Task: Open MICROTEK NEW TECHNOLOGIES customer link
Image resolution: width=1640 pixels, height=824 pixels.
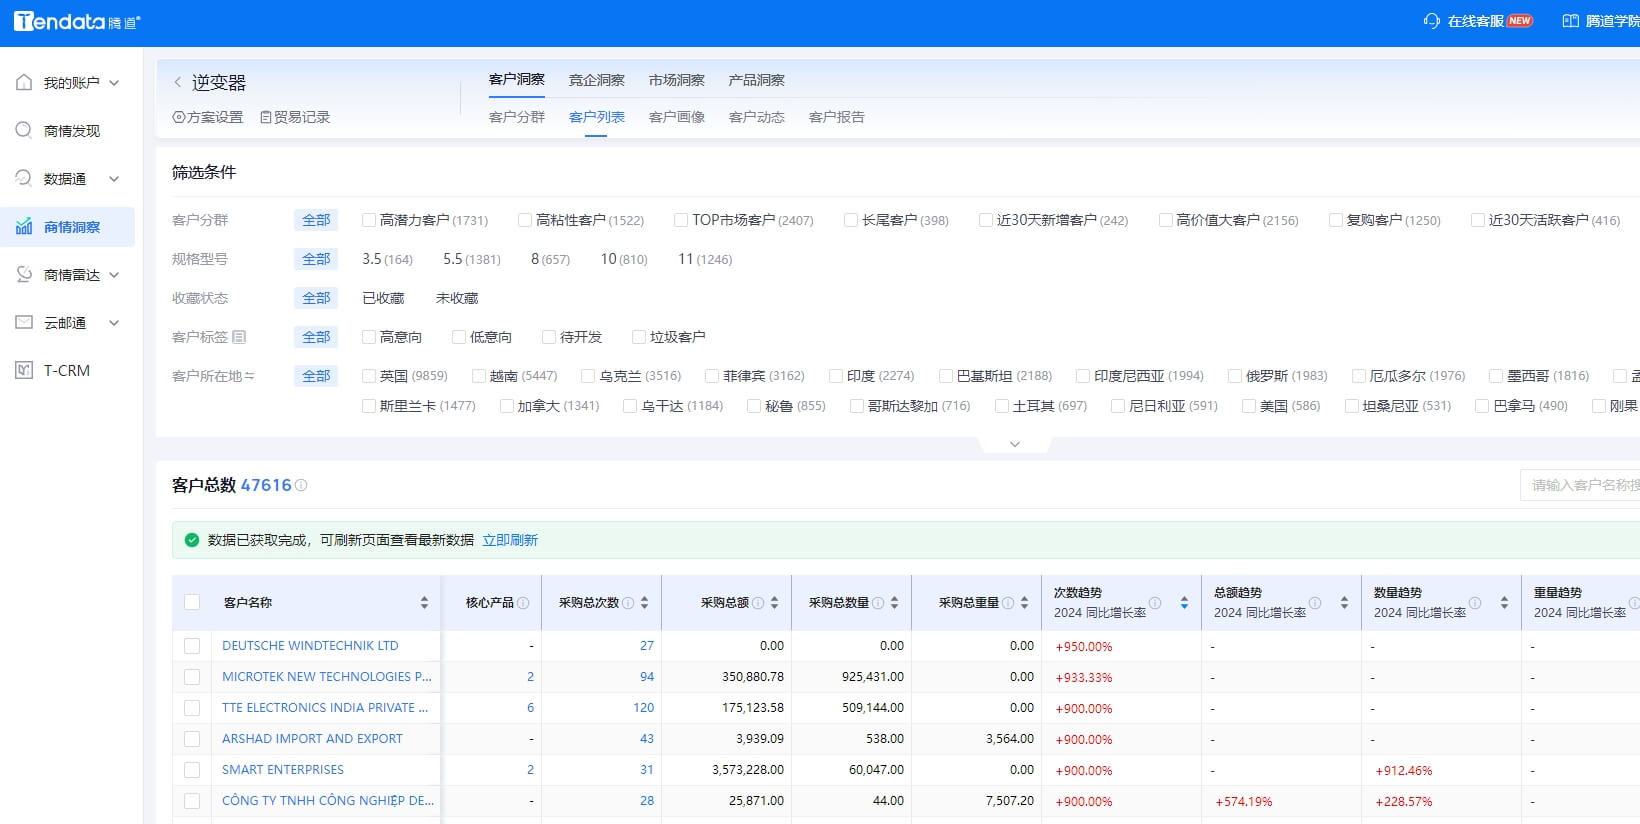Action: tap(326, 677)
